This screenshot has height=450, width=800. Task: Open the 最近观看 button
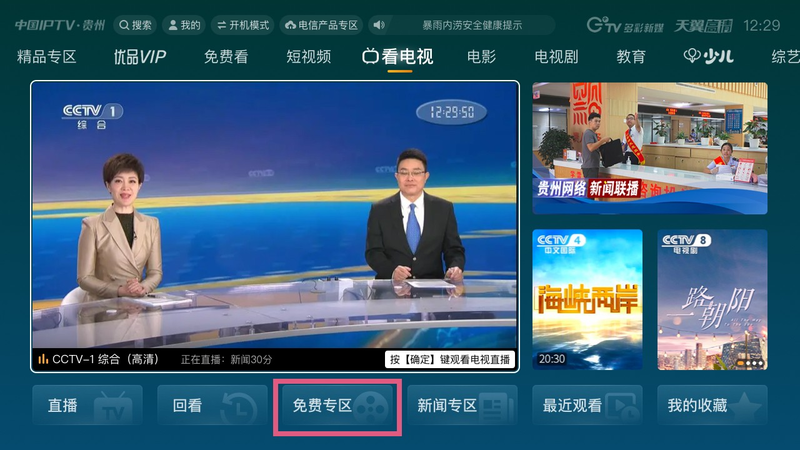(x=587, y=406)
